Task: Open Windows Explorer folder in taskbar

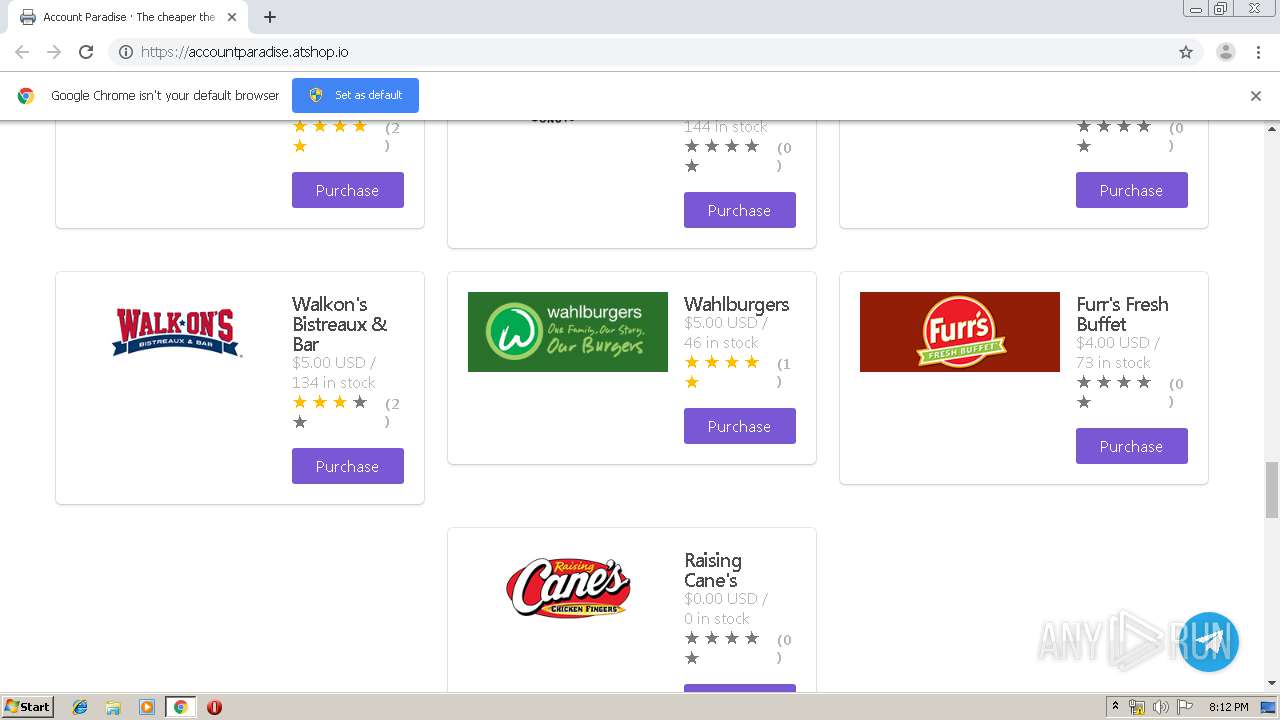Action: click(x=113, y=707)
